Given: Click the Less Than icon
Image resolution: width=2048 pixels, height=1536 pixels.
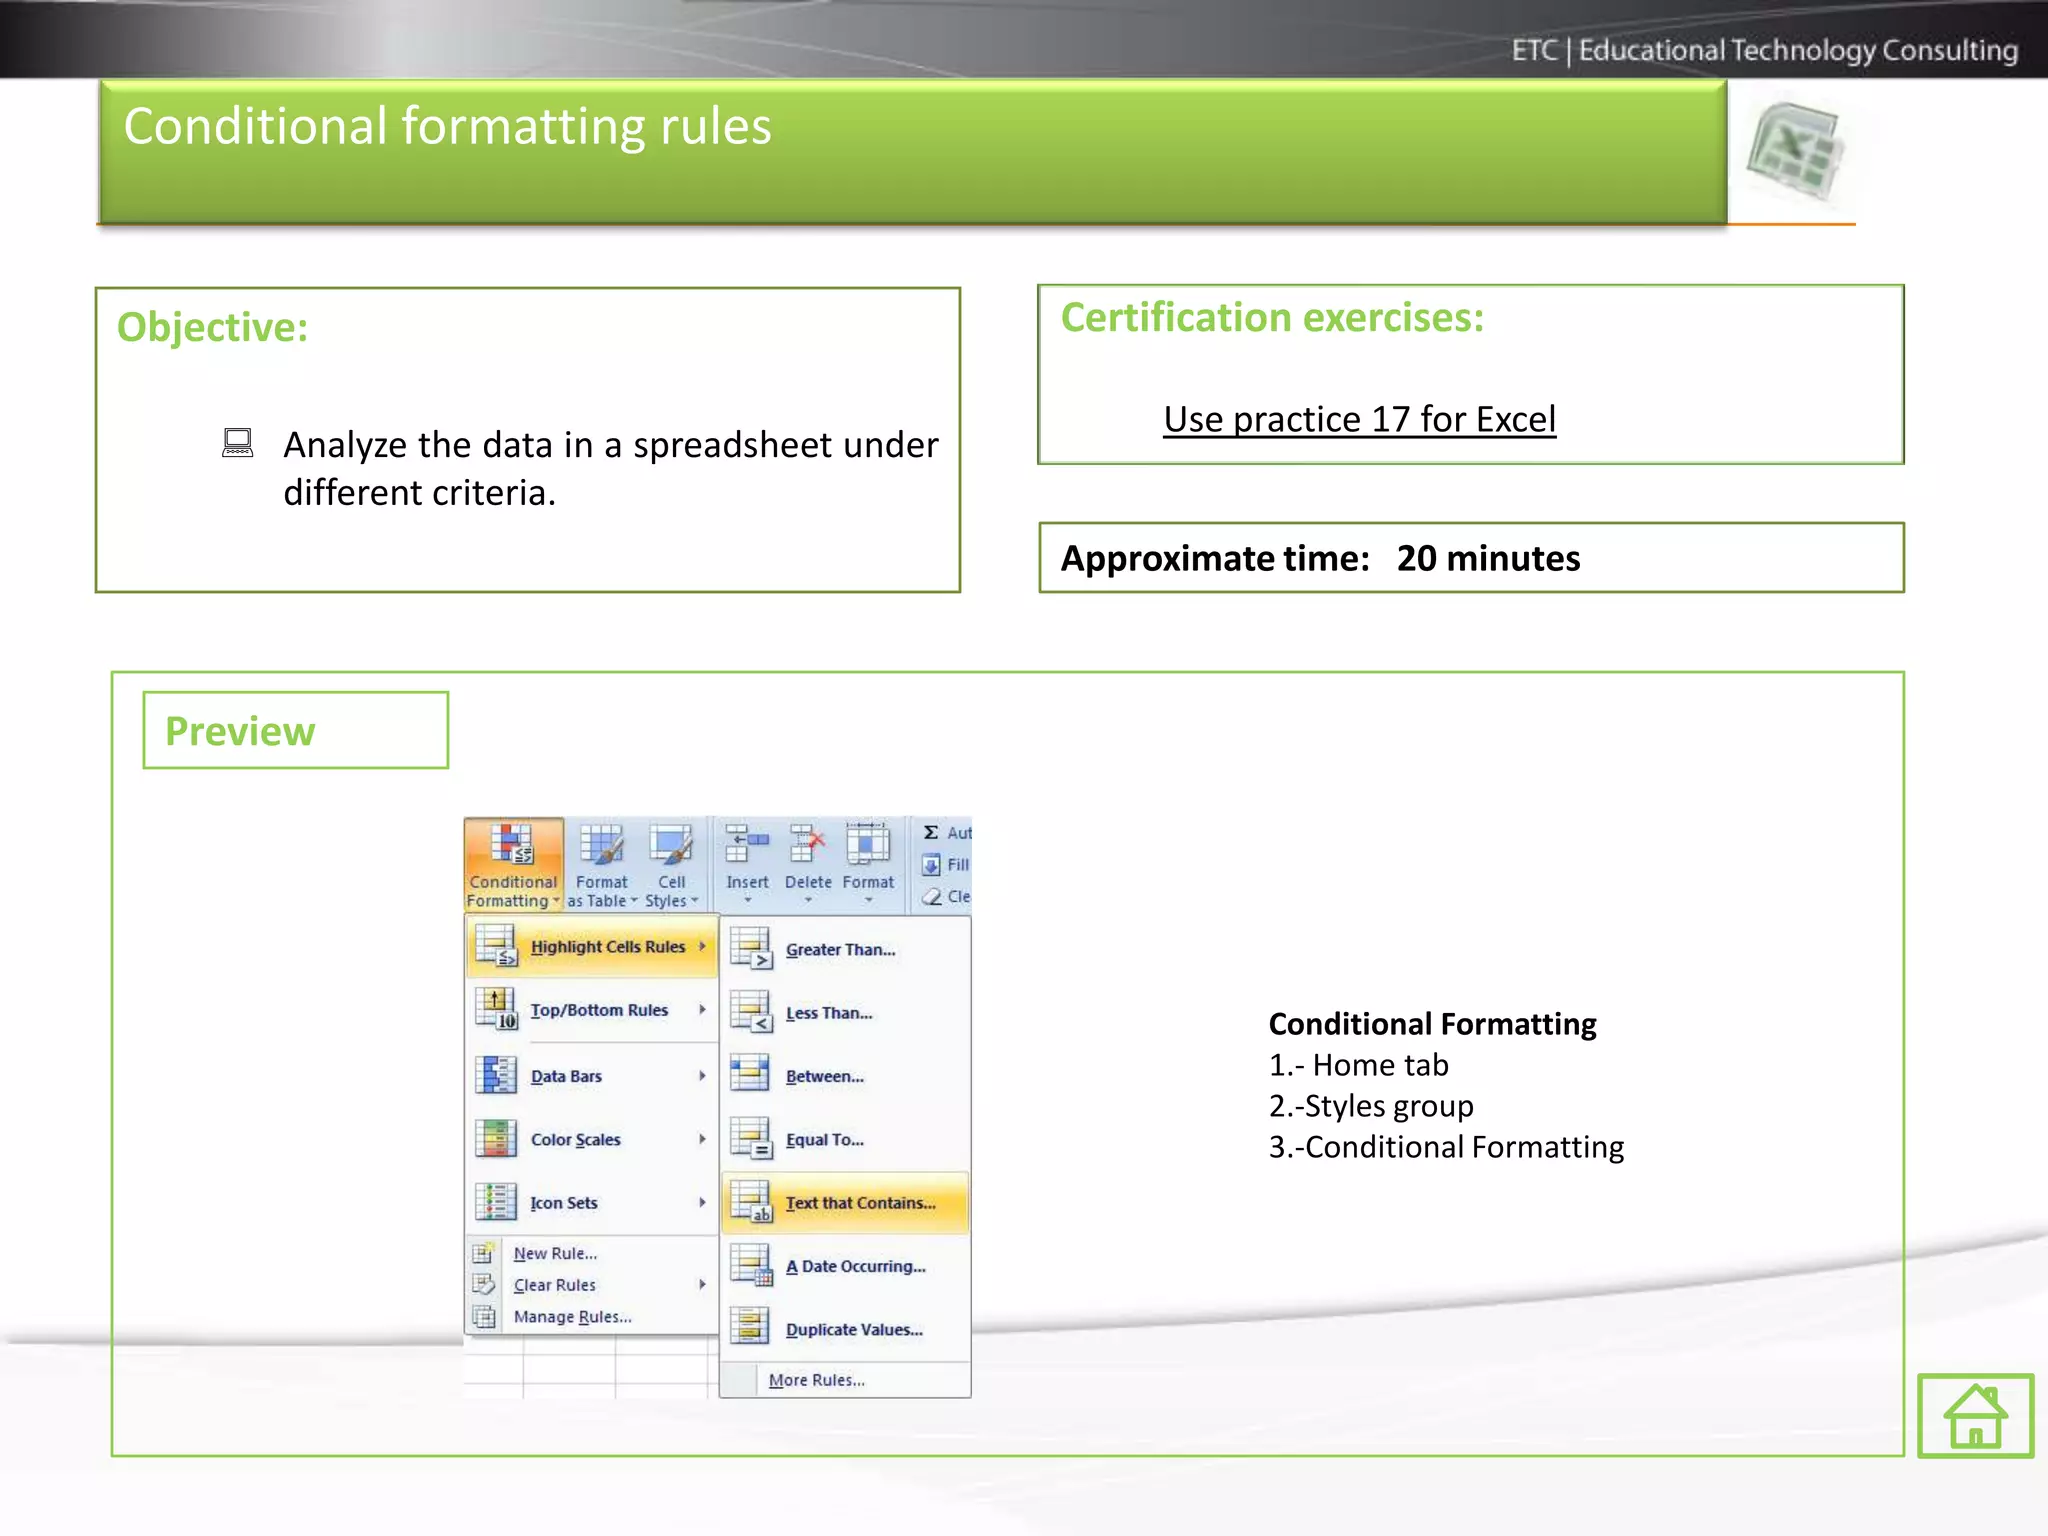Looking at the screenshot, I should click(x=751, y=1012).
